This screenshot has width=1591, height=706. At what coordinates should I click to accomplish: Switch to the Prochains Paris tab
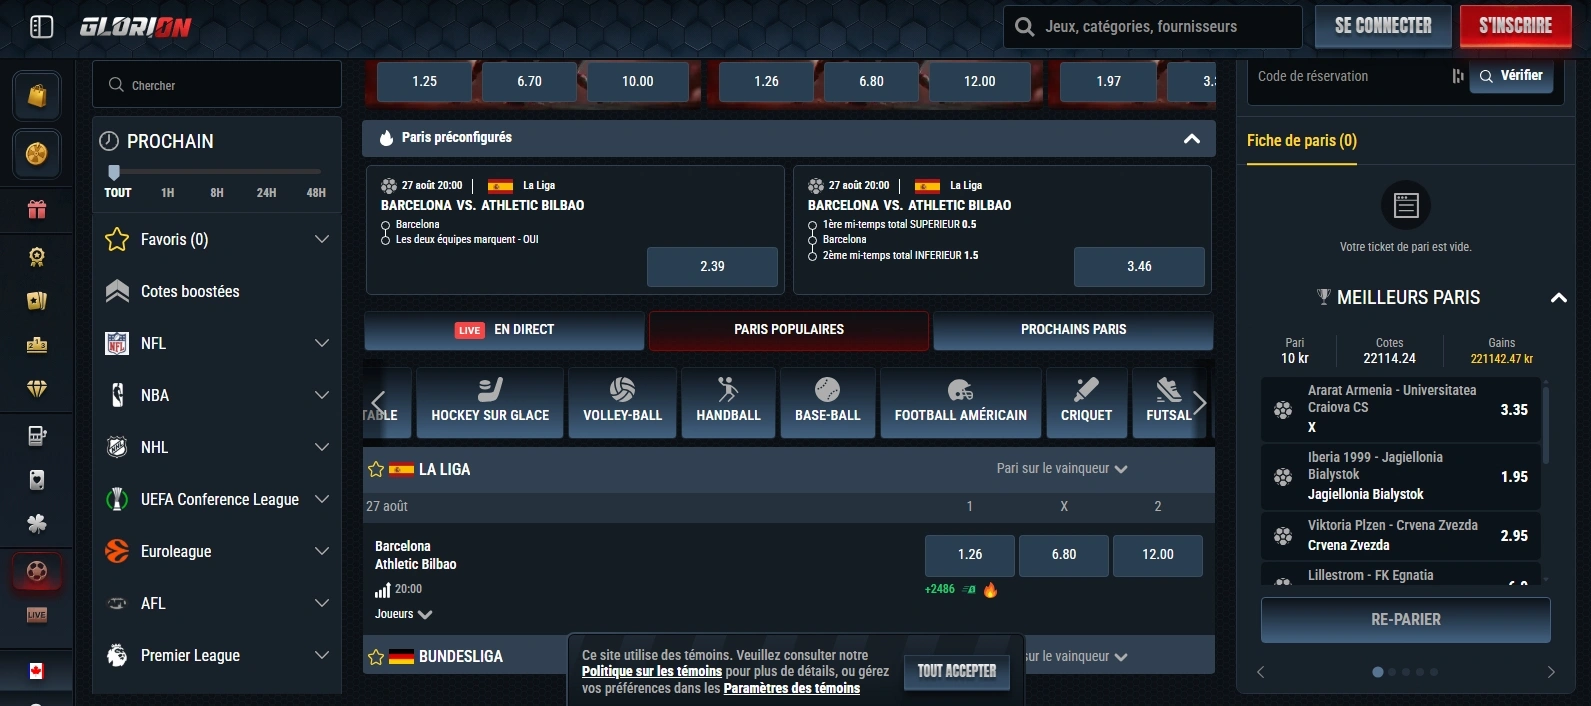[x=1073, y=330]
